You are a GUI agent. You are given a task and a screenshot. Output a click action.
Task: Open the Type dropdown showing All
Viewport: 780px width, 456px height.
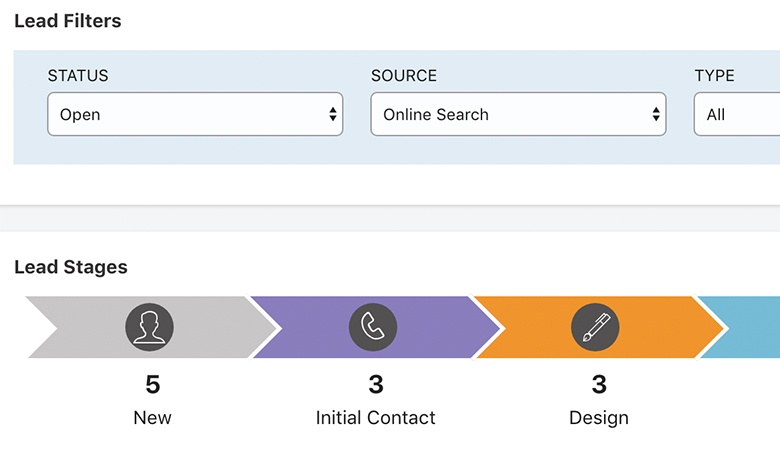(737, 115)
